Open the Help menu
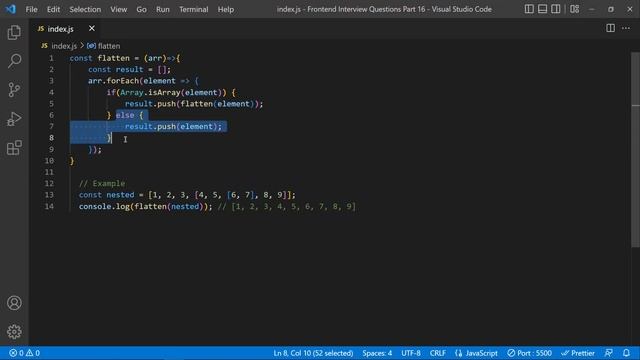The image size is (640, 360). click(x=226, y=9)
